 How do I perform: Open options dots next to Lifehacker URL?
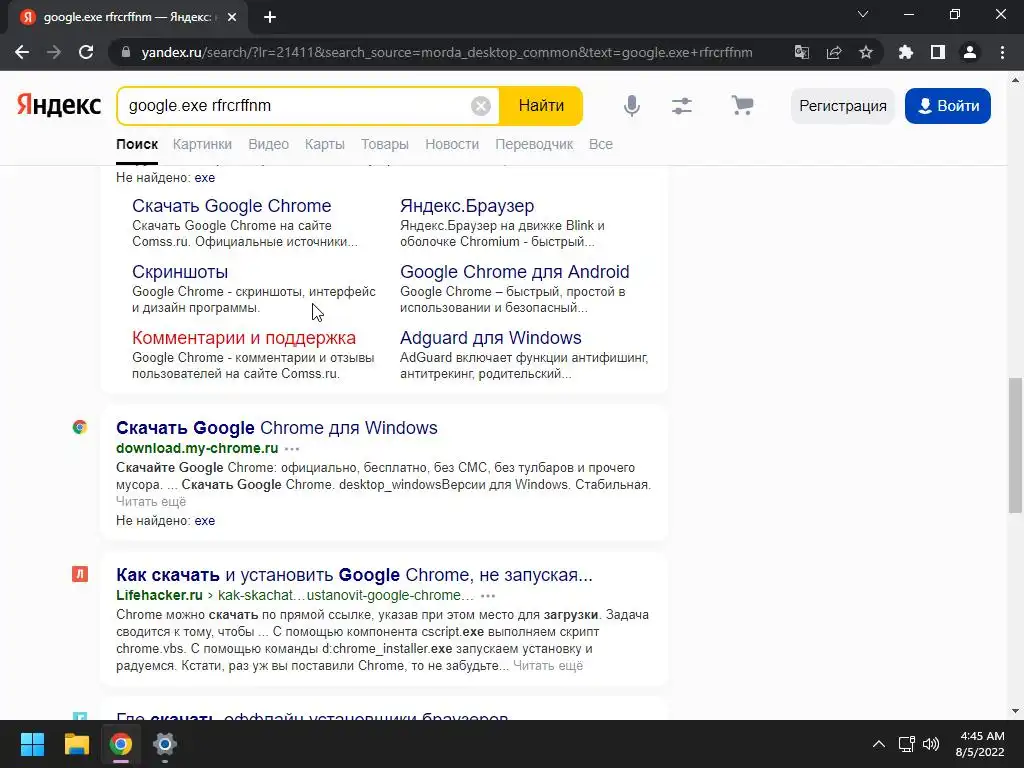488,596
